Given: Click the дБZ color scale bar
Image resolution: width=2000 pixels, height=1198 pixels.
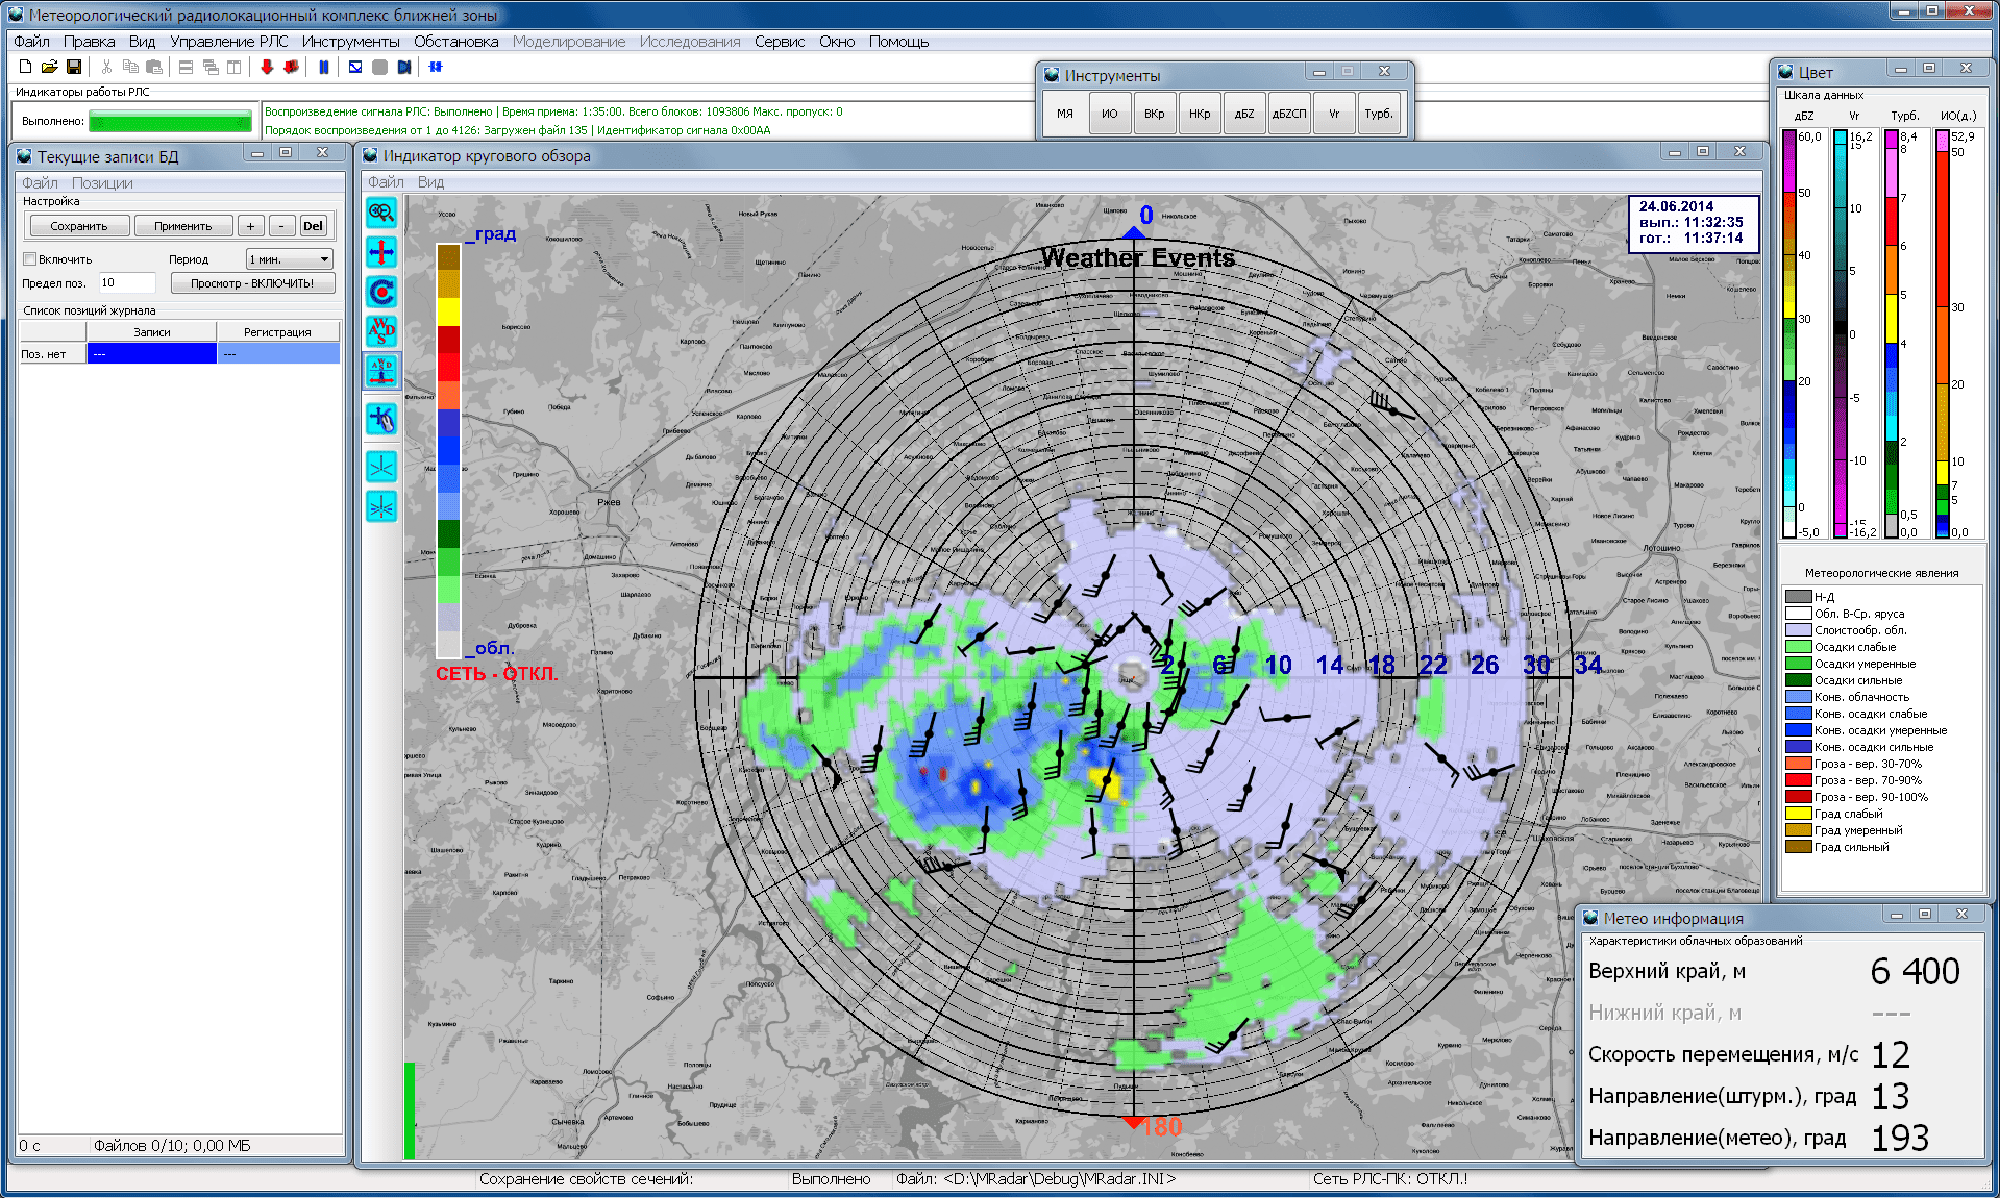Looking at the screenshot, I should click(1789, 333).
